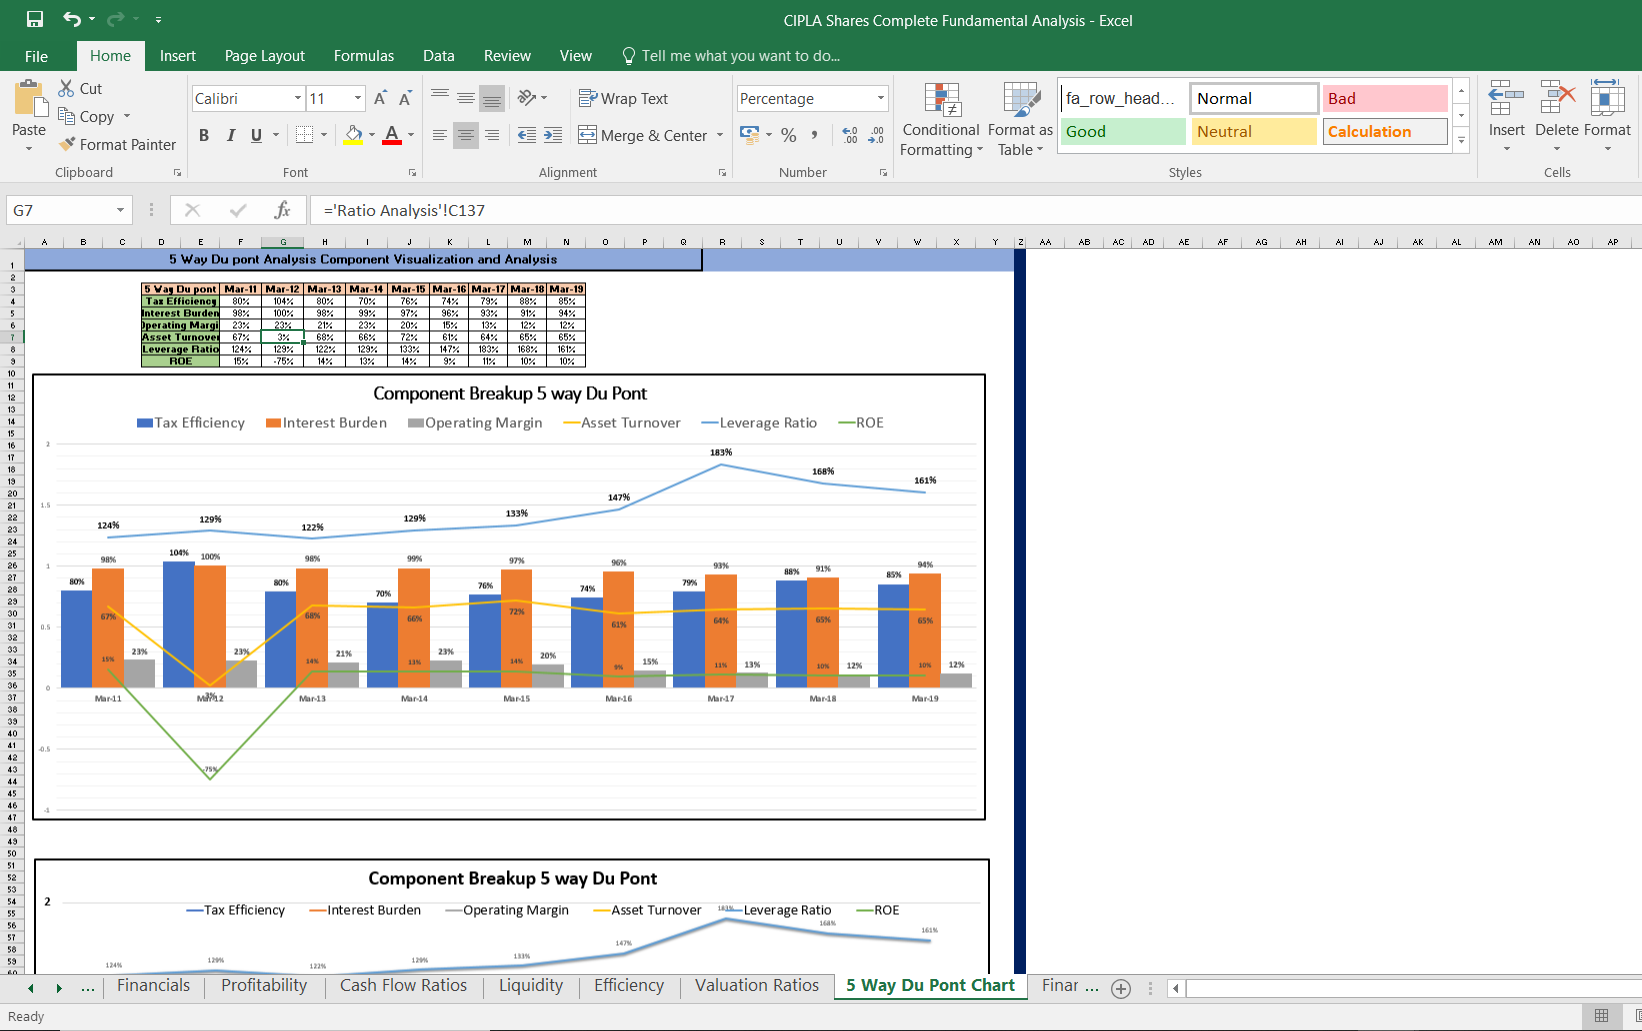Viewport: 1642px width, 1031px height.
Task: Click the Increase Decimal icon
Action: [849, 135]
